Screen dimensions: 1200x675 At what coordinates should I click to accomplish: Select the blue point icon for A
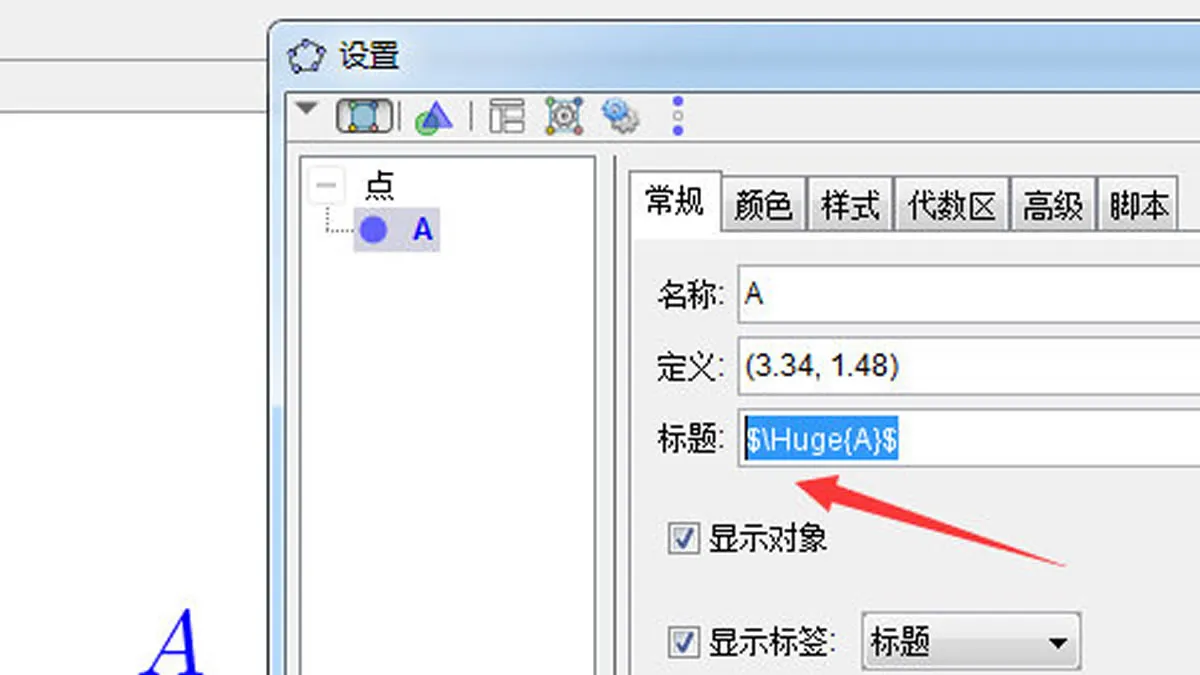(373, 231)
